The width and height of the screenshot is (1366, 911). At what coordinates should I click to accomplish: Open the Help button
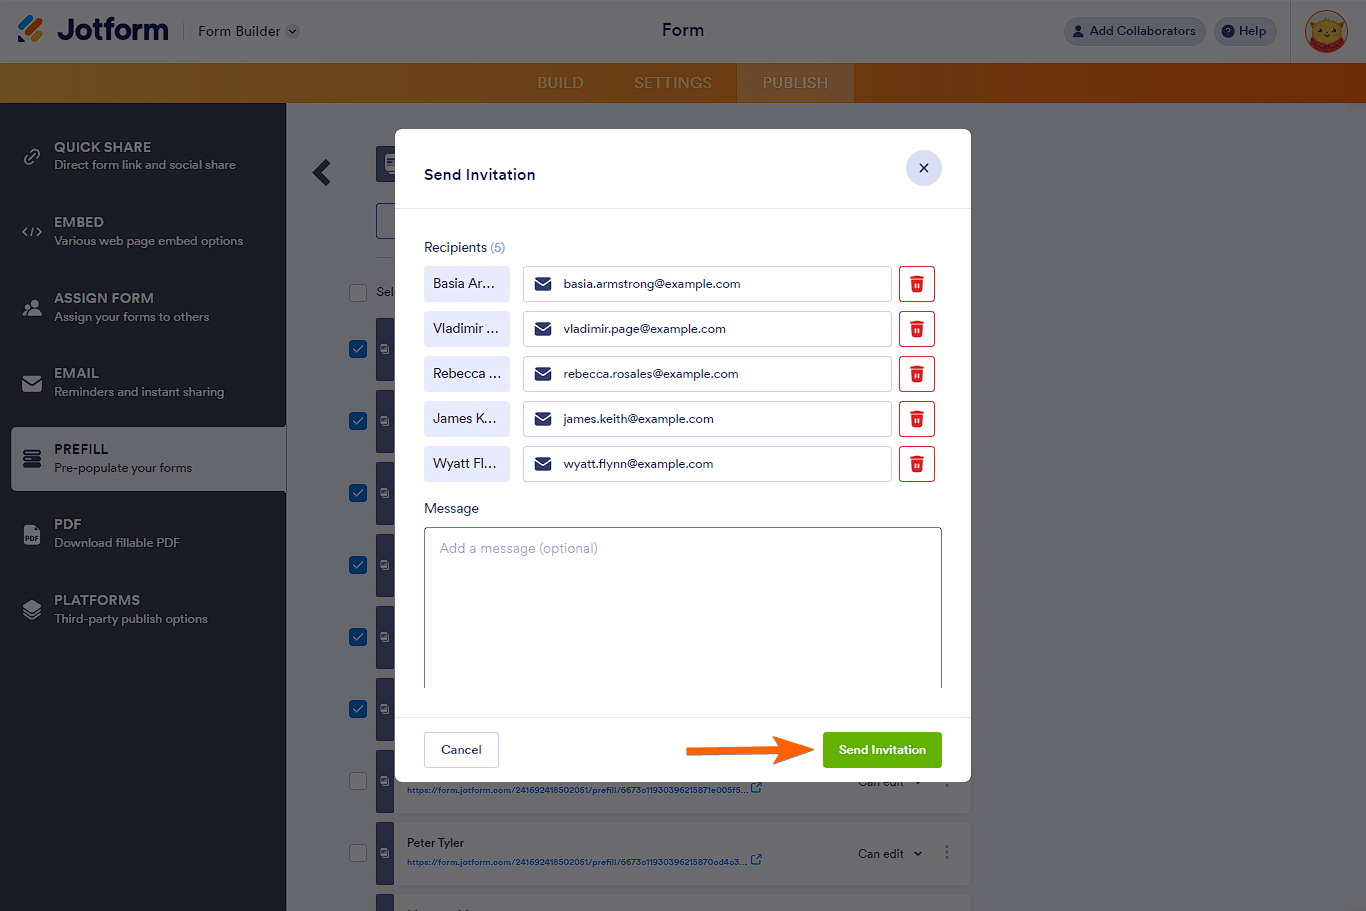[1245, 31]
